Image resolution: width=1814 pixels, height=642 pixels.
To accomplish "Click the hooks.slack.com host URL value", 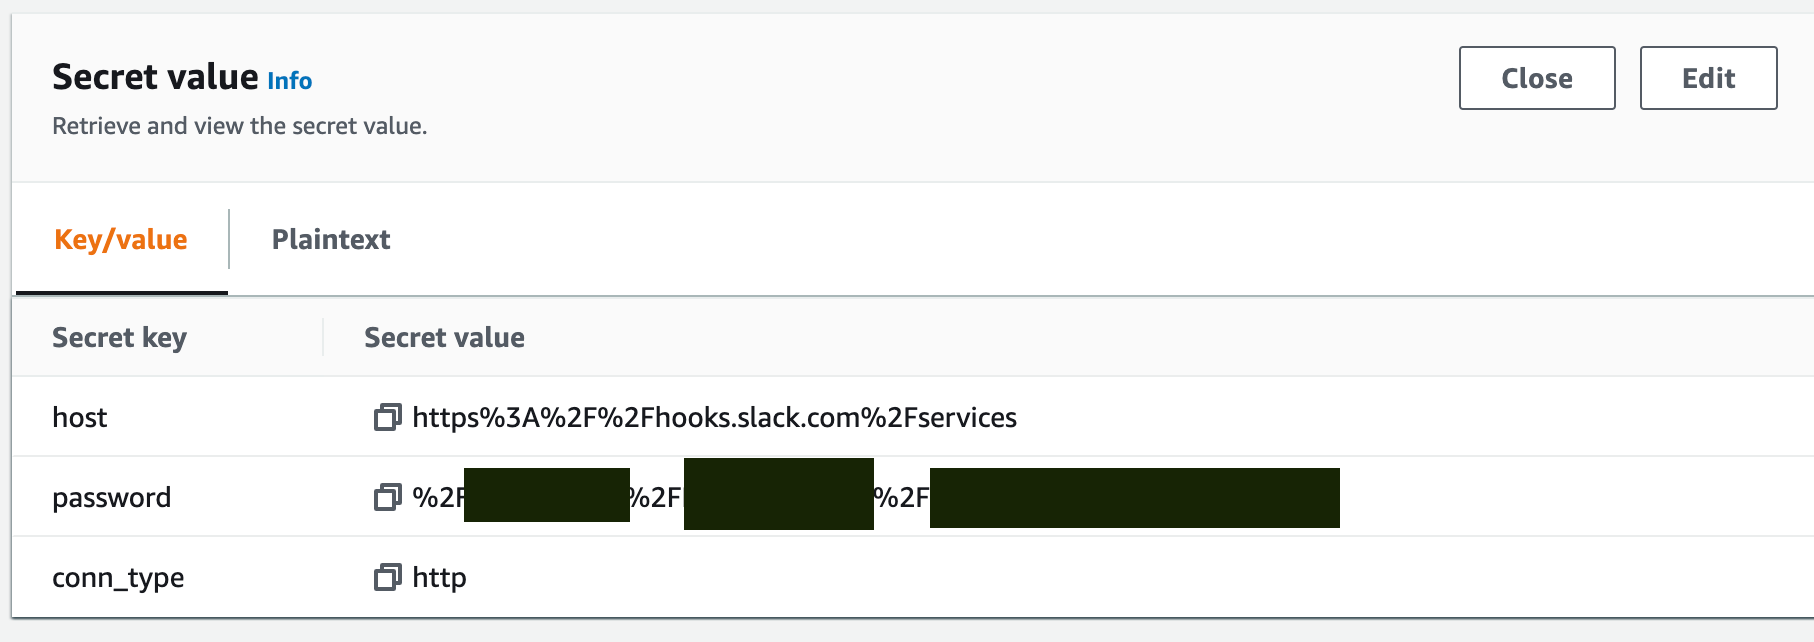I will click(714, 418).
